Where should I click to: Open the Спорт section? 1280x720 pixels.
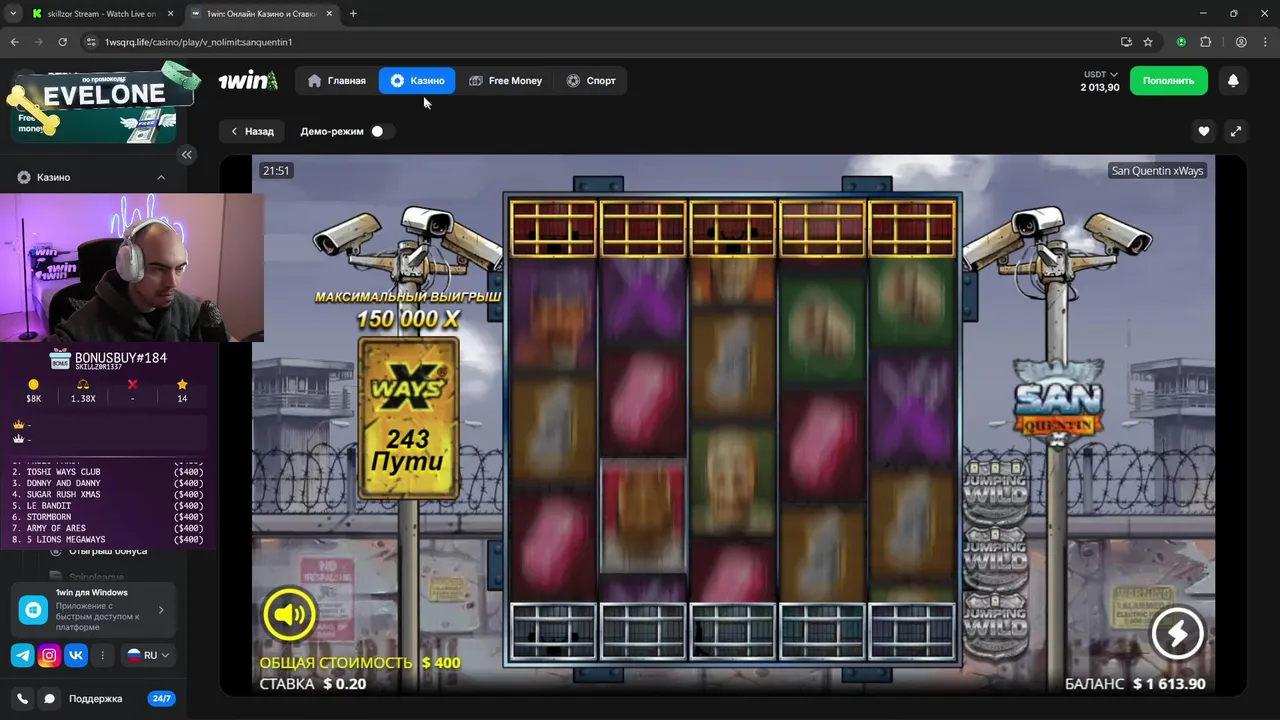point(591,81)
